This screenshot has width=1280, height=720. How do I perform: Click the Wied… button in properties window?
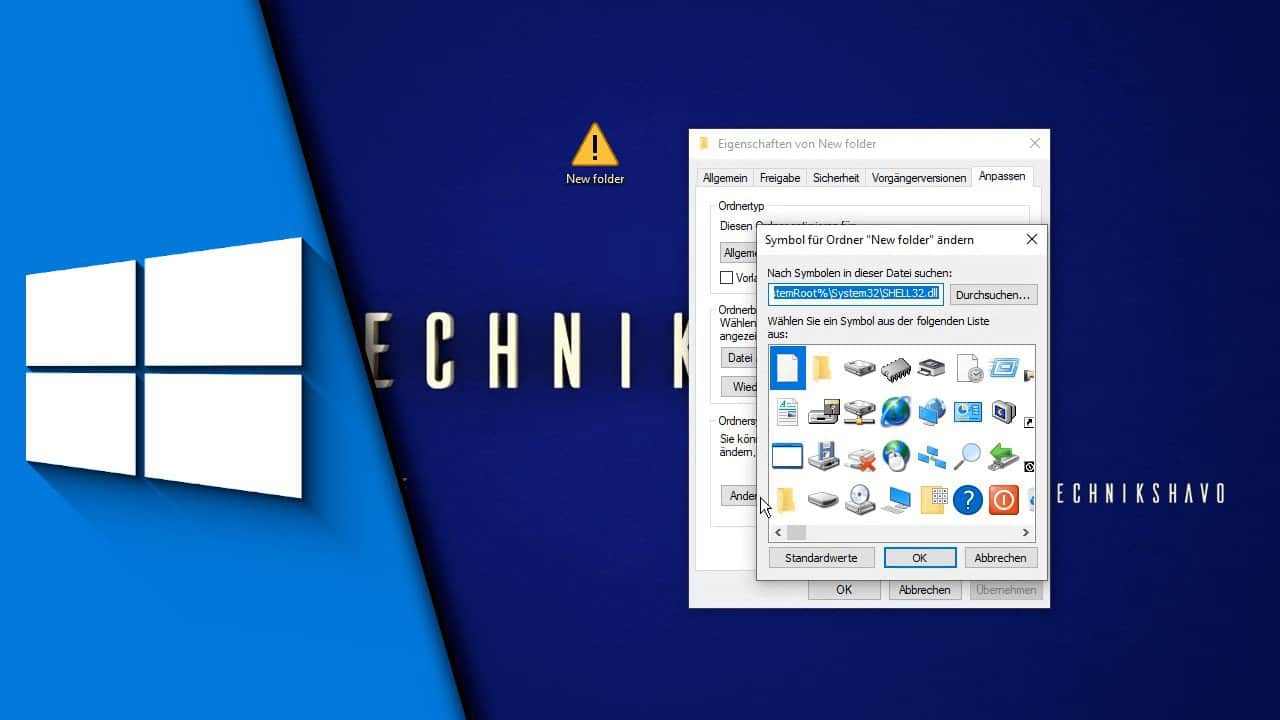click(x=738, y=387)
